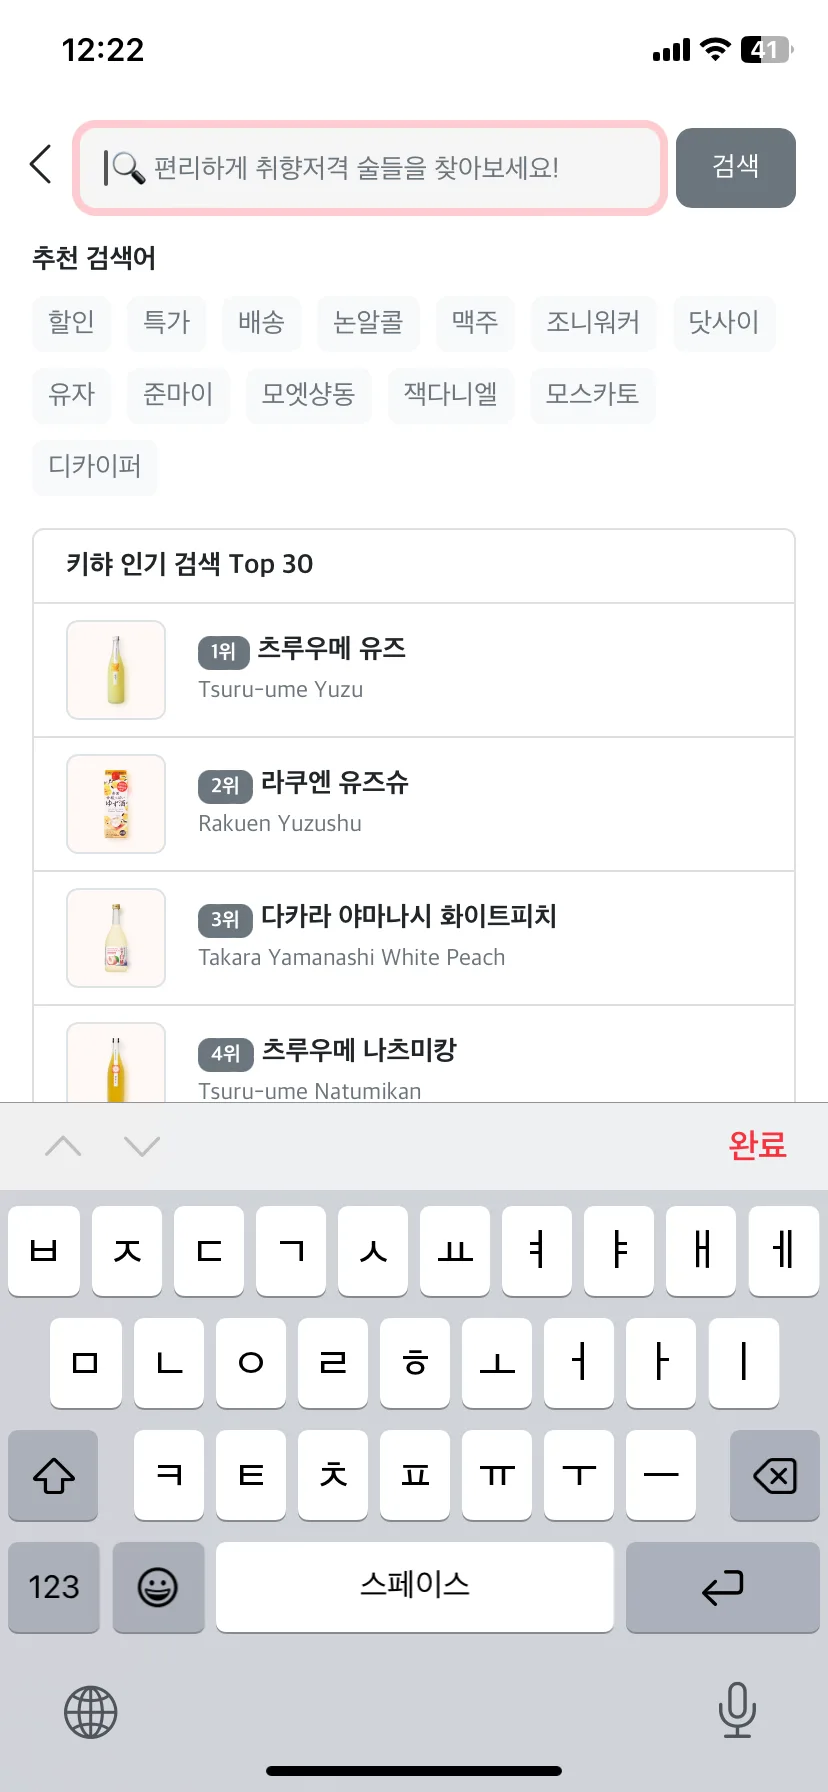Go to previous field with up chevron
828x1792 pixels.
(63, 1146)
